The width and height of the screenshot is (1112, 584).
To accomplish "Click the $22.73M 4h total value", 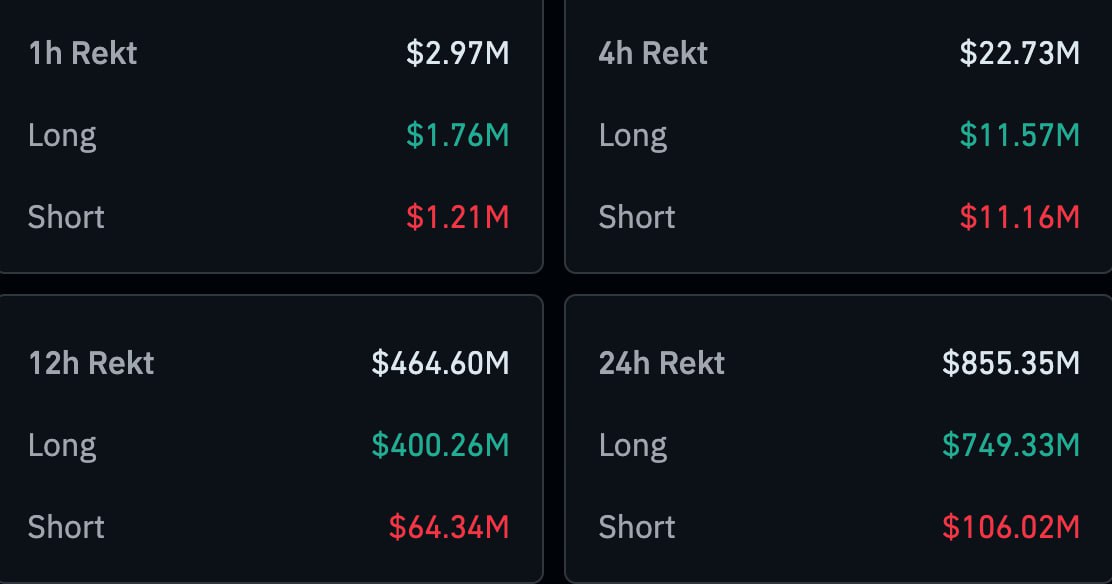I will (1019, 53).
